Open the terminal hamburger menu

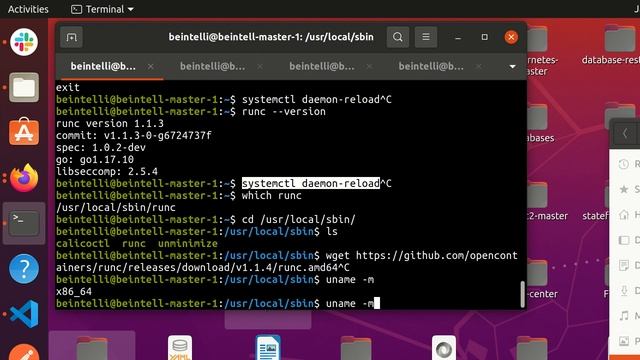(x=426, y=37)
